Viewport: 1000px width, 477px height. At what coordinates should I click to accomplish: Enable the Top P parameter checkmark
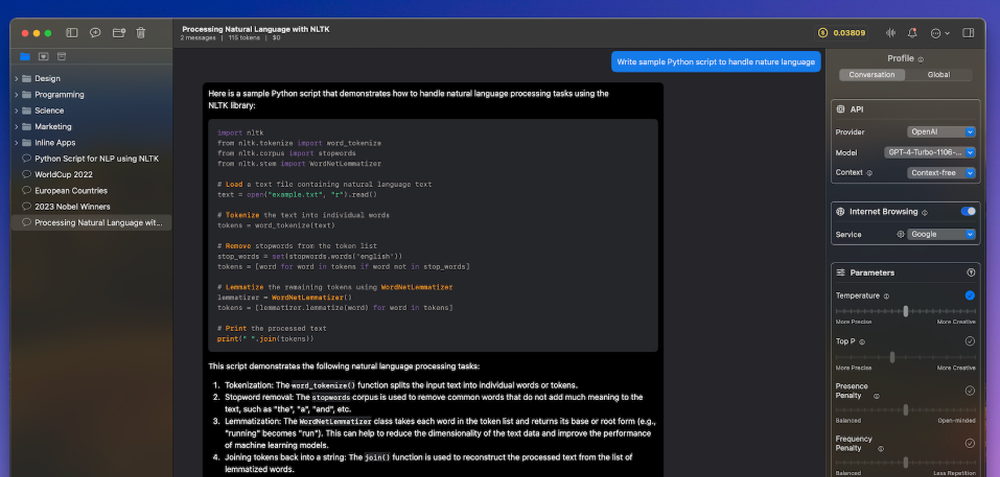pos(970,341)
